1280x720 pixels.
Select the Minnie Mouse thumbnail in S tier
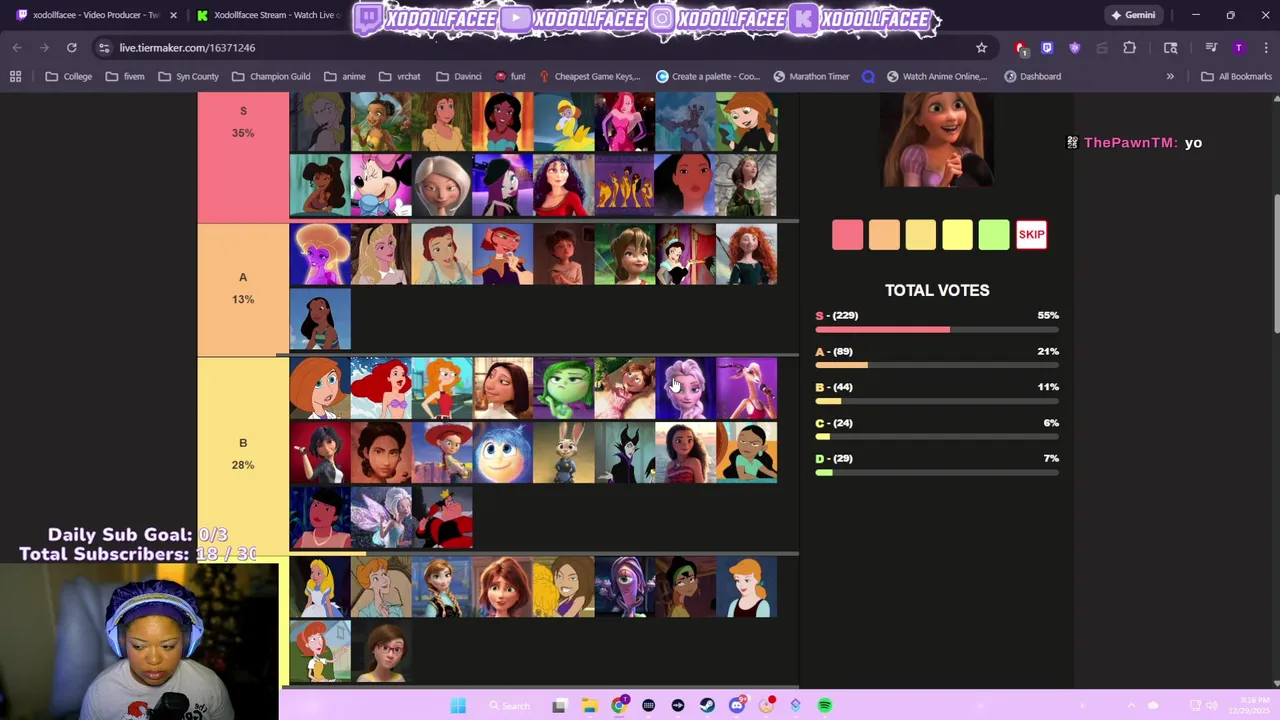point(381,185)
